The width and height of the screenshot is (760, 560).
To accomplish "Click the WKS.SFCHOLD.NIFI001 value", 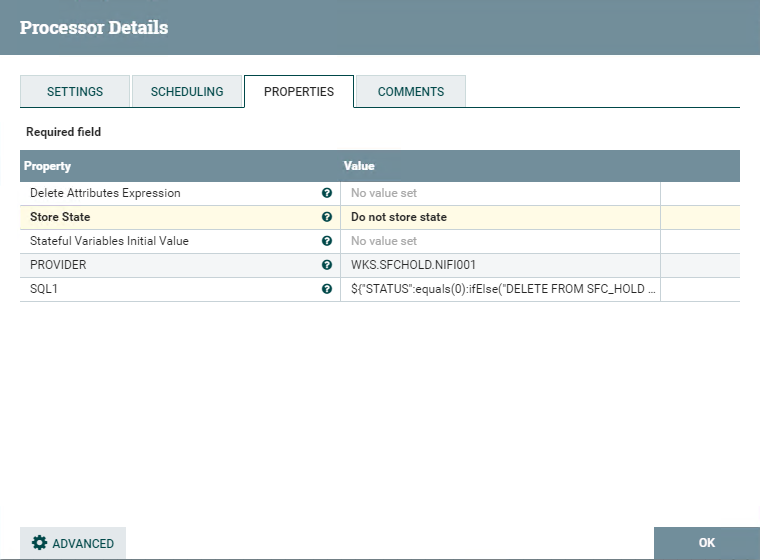I will point(413,265).
